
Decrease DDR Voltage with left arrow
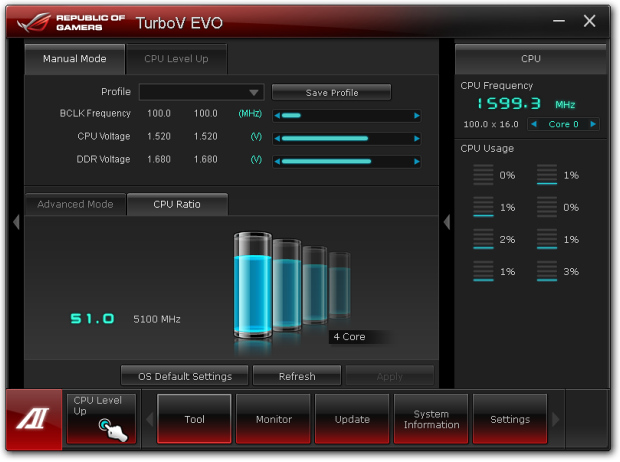pos(277,161)
